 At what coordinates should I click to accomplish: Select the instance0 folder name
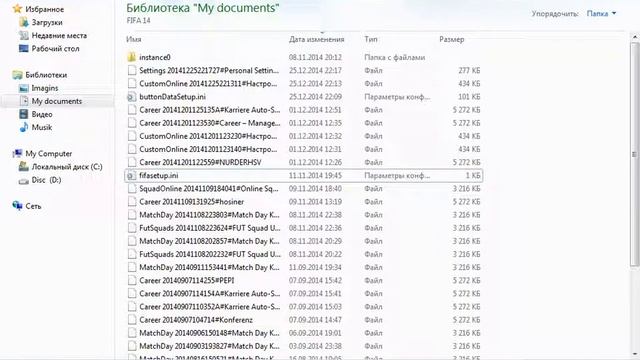(x=155, y=57)
